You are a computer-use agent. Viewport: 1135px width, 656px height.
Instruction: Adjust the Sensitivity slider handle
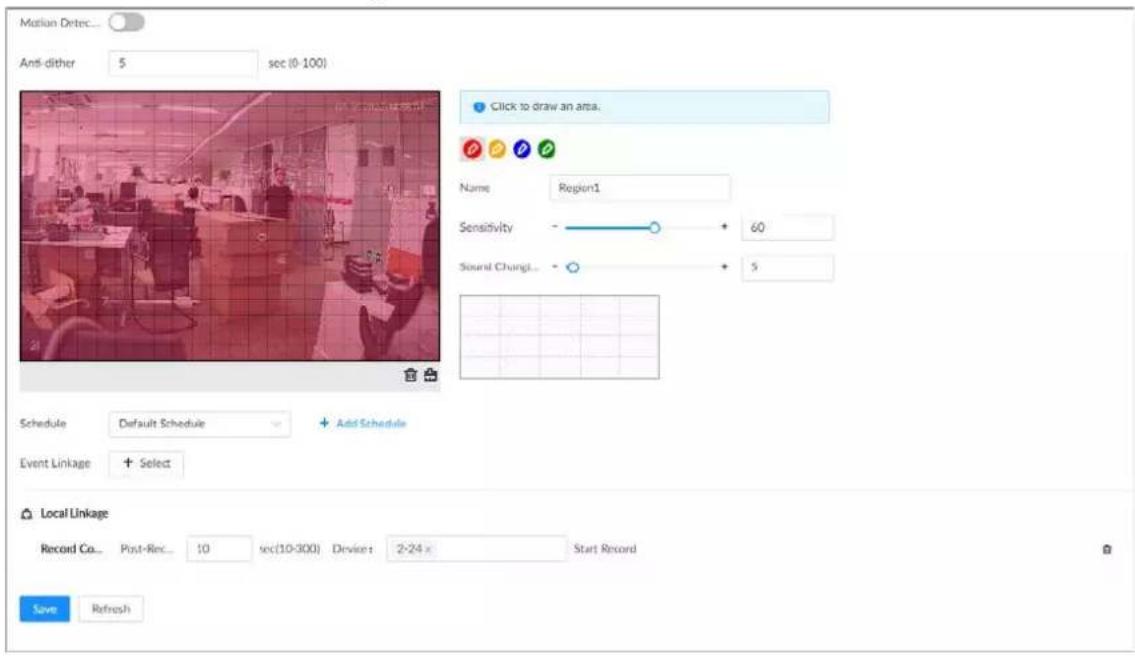coord(654,227)
